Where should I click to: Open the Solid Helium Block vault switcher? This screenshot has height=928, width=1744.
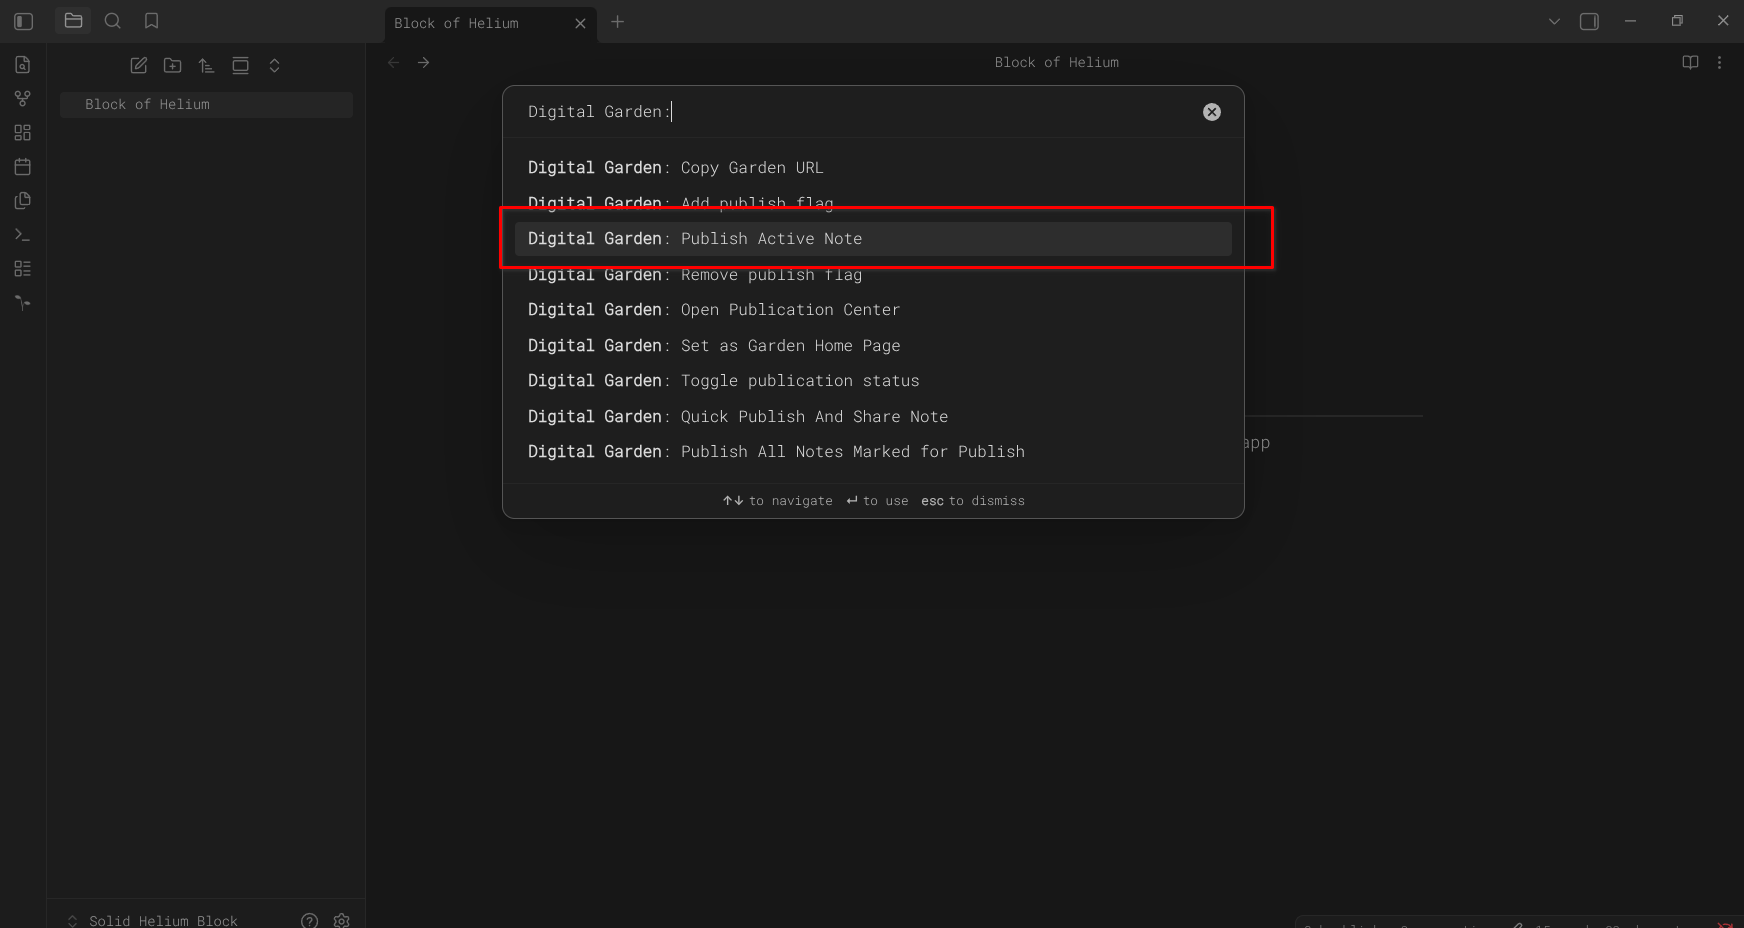pyautogui.click(x=152, y=920)
